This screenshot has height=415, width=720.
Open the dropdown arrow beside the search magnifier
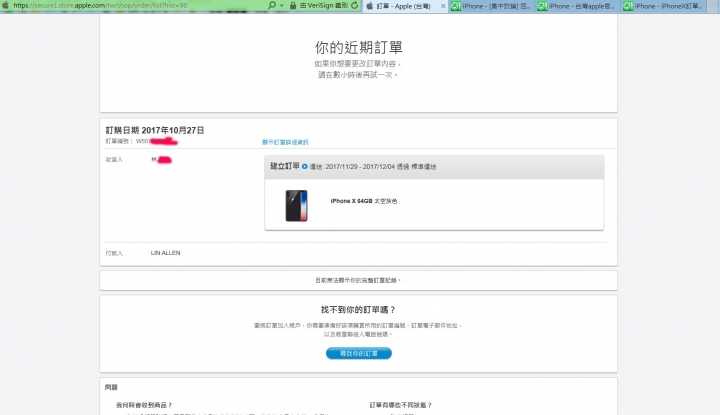281,6
